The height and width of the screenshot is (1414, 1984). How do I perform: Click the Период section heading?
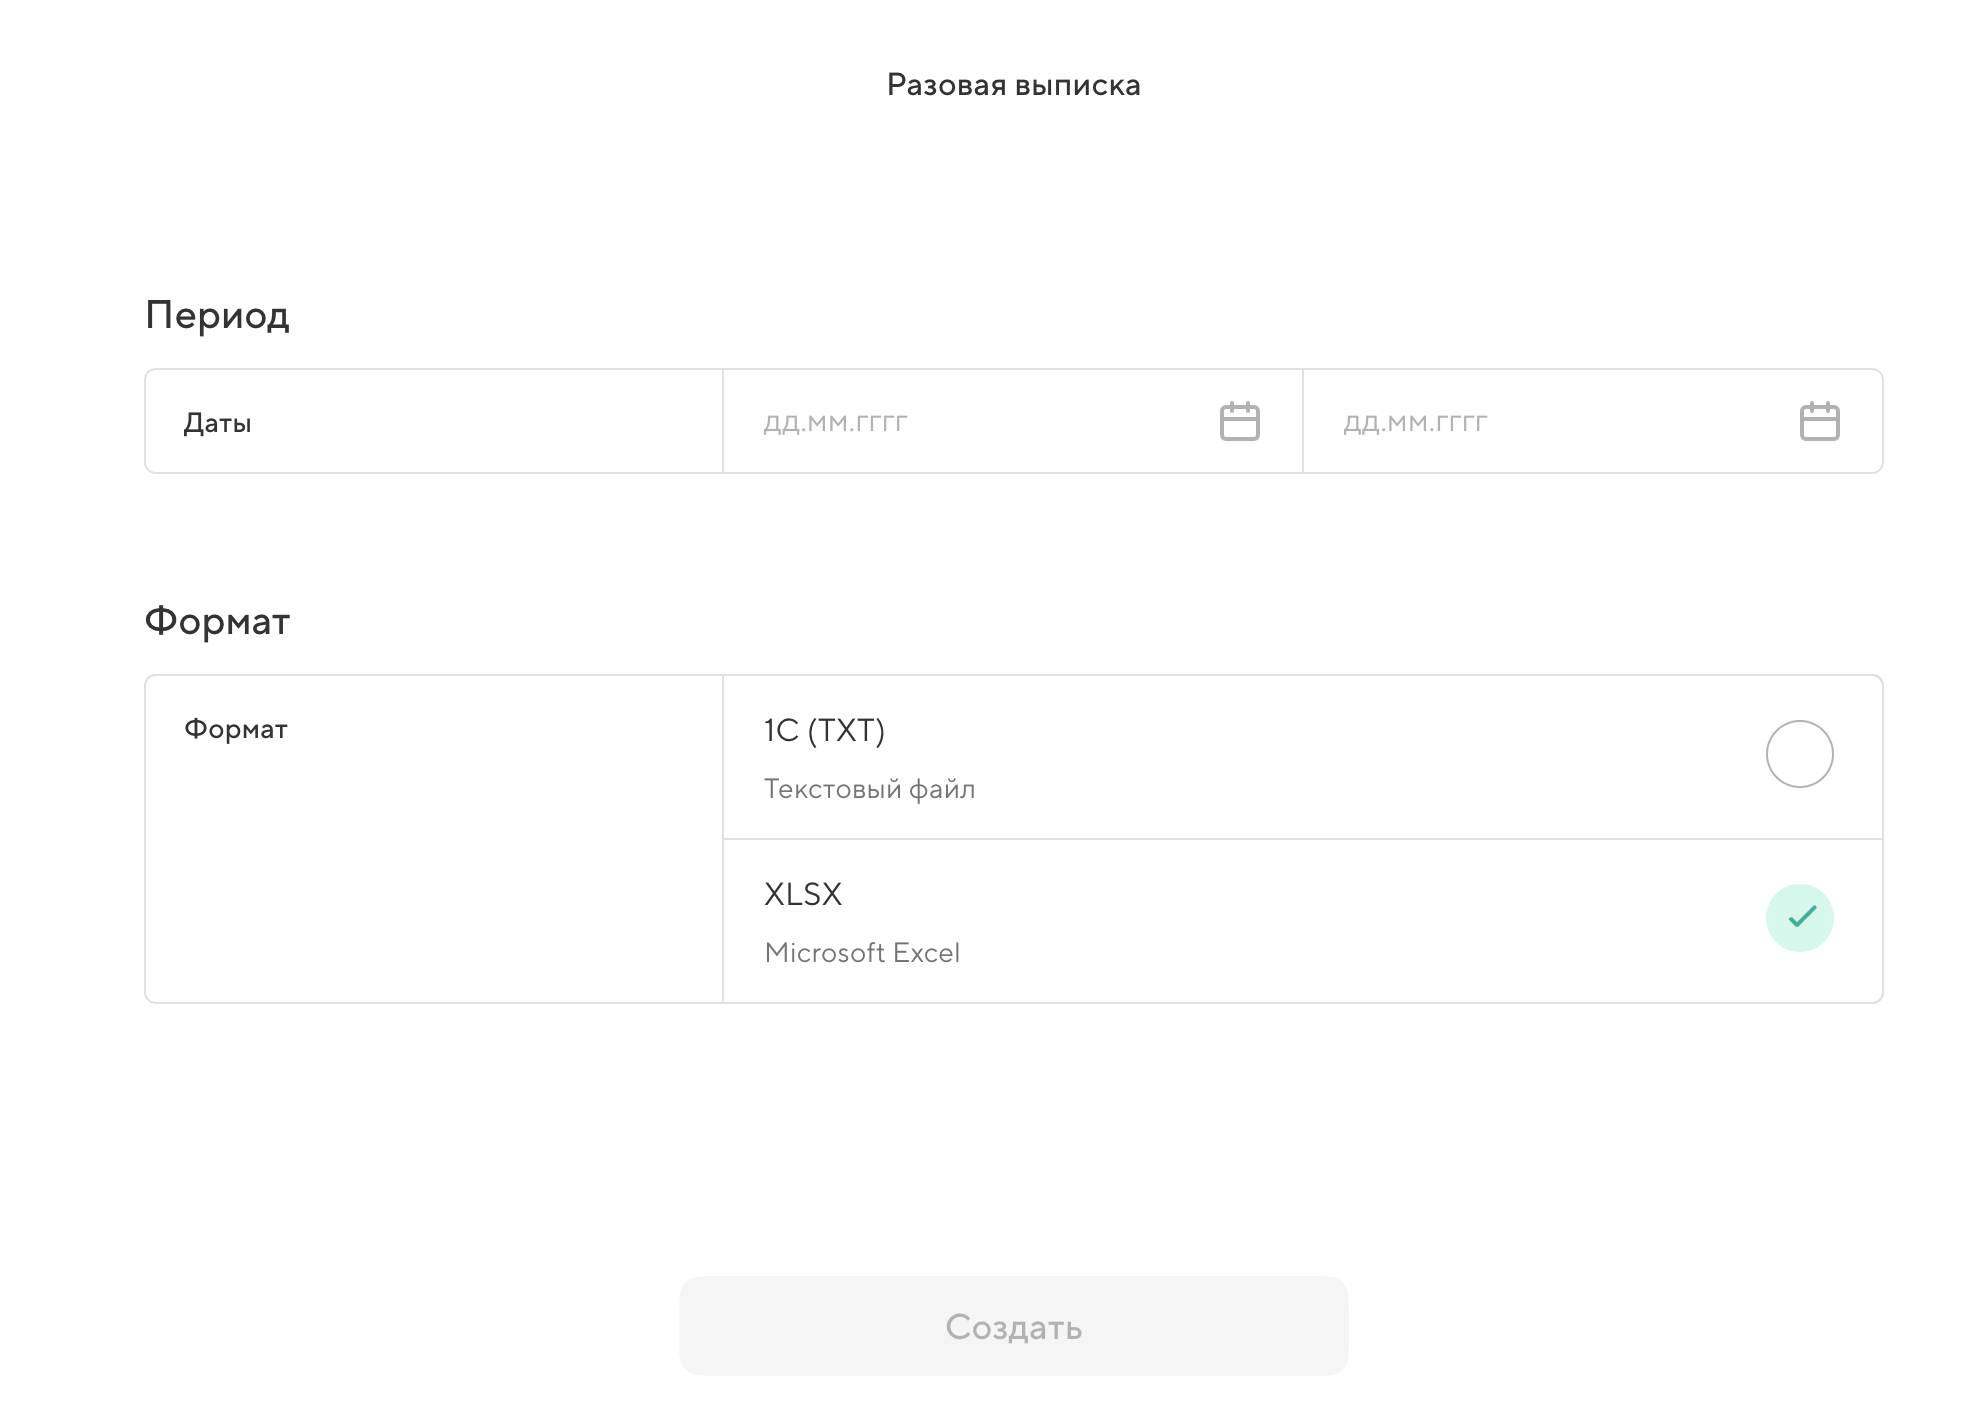217,315
